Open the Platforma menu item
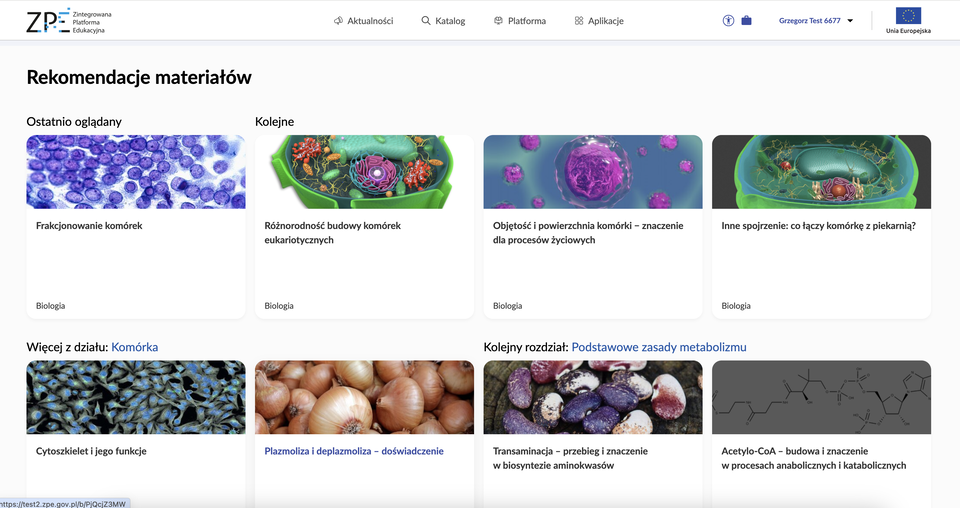The width and height of the screenshot is (960, 508). pyautogui.click(x=526, y=21)
